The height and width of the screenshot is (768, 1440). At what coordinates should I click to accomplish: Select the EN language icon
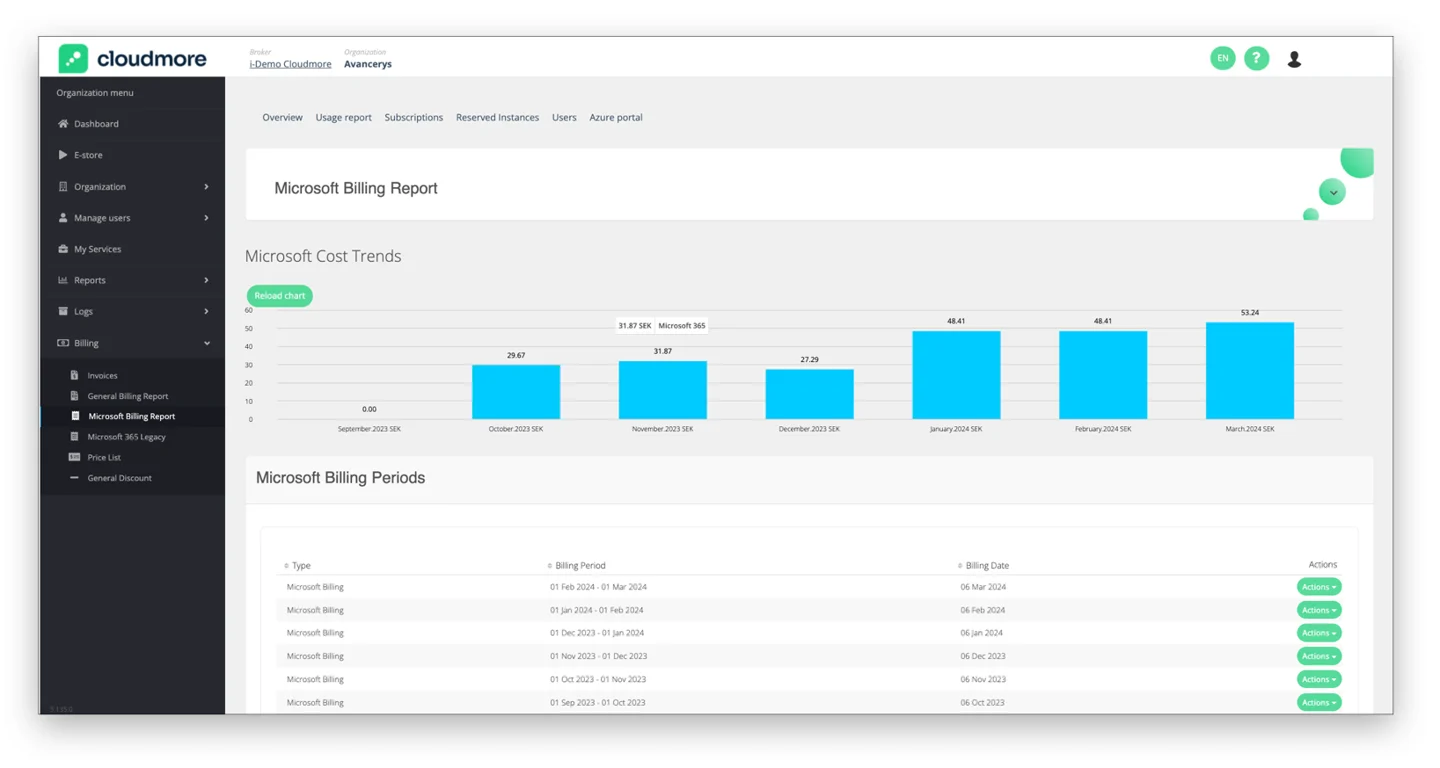tap(1223, 58)
